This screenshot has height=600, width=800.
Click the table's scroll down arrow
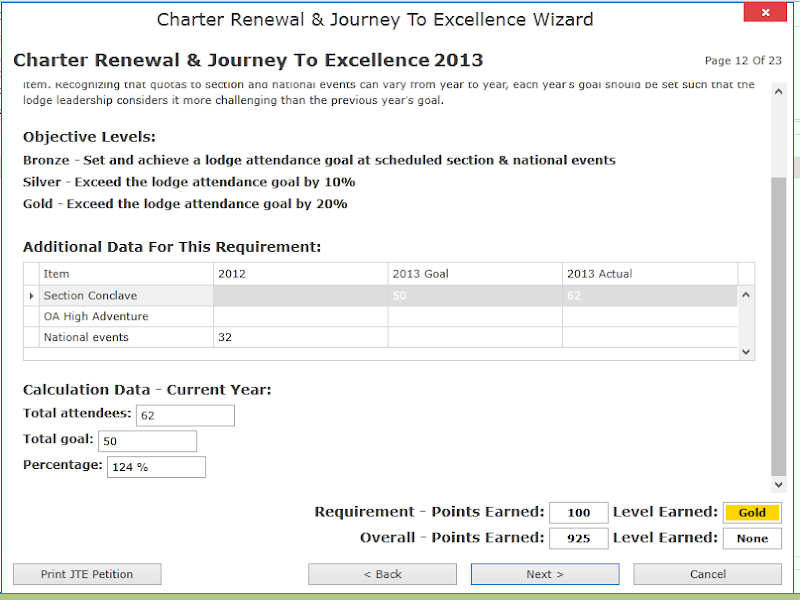746,352
